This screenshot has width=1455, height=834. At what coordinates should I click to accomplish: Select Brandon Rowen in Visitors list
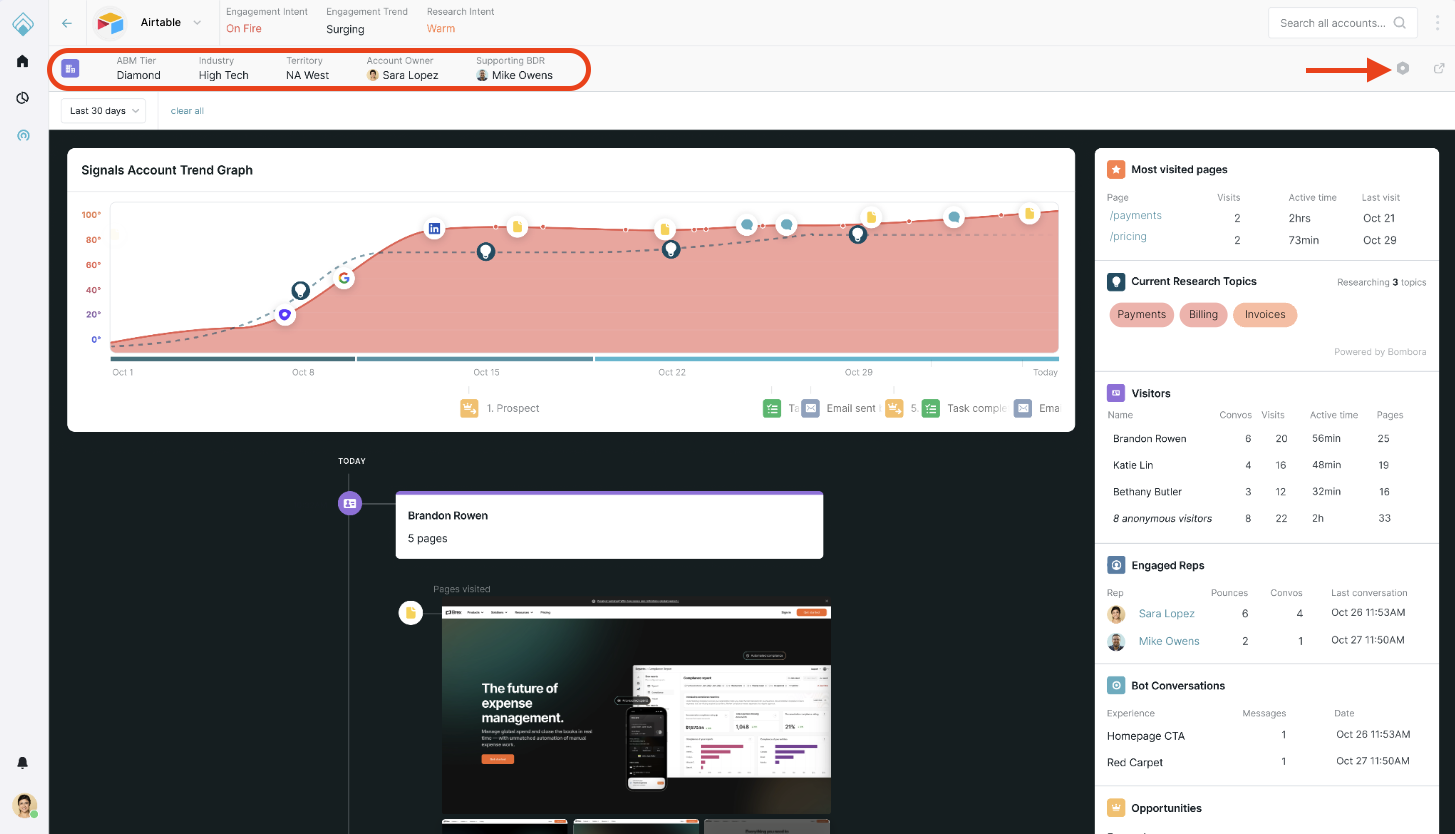[x=1149, y=439]
